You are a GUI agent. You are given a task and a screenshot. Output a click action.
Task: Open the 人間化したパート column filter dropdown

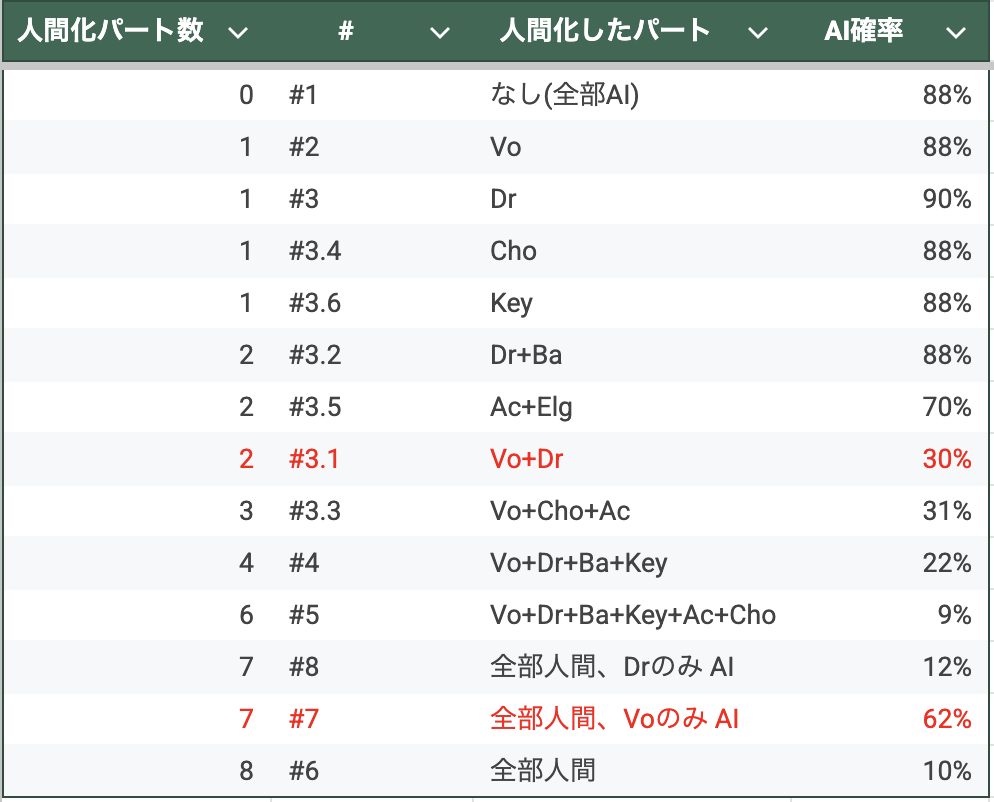[758, 32]
